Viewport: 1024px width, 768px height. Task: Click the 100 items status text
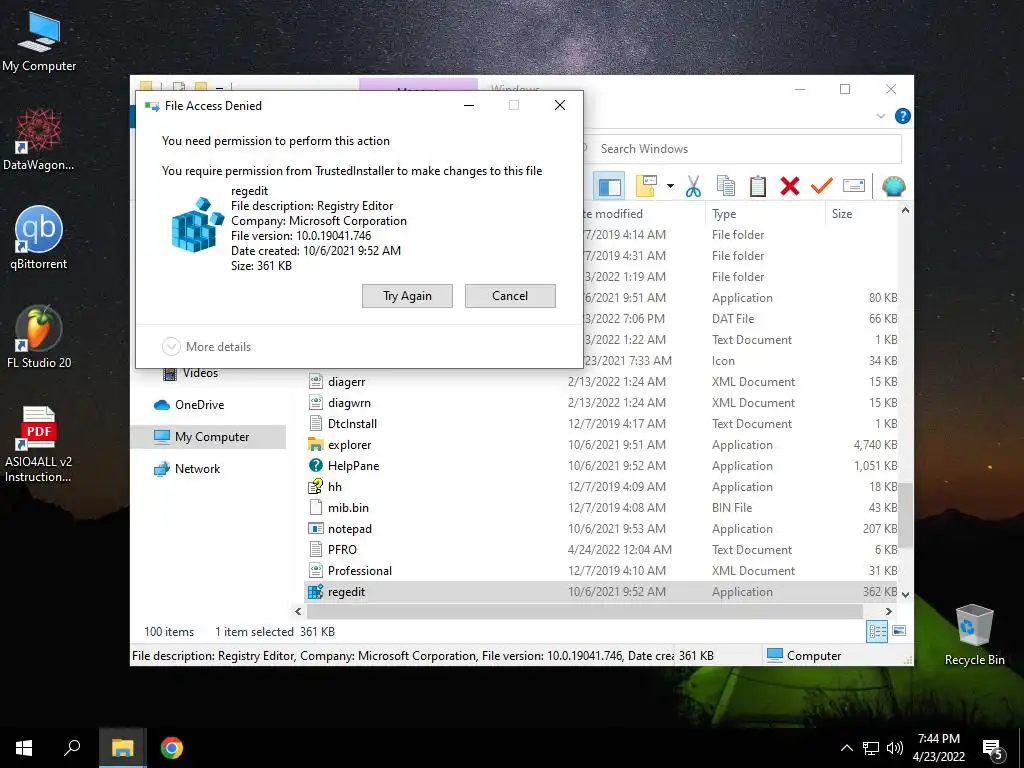[x=169, y=632]
